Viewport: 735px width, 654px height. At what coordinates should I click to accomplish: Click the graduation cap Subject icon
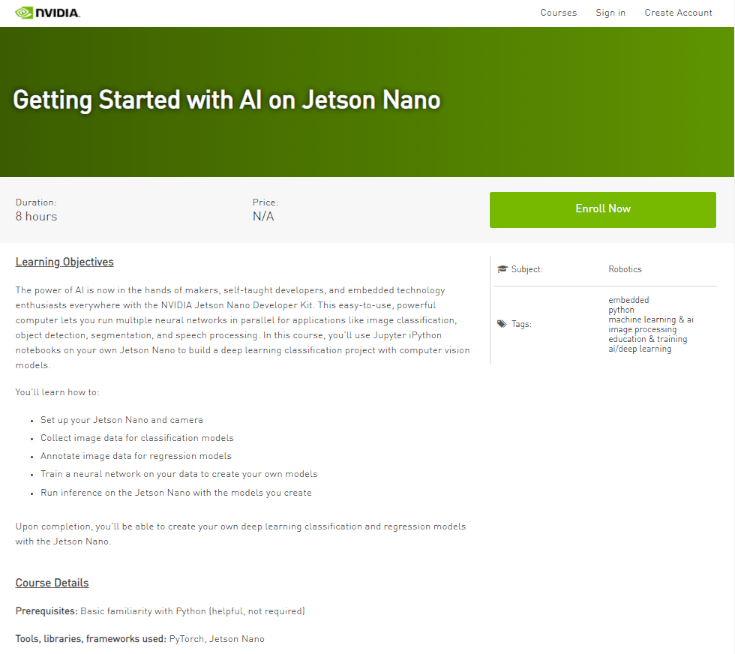coord(502,269)
